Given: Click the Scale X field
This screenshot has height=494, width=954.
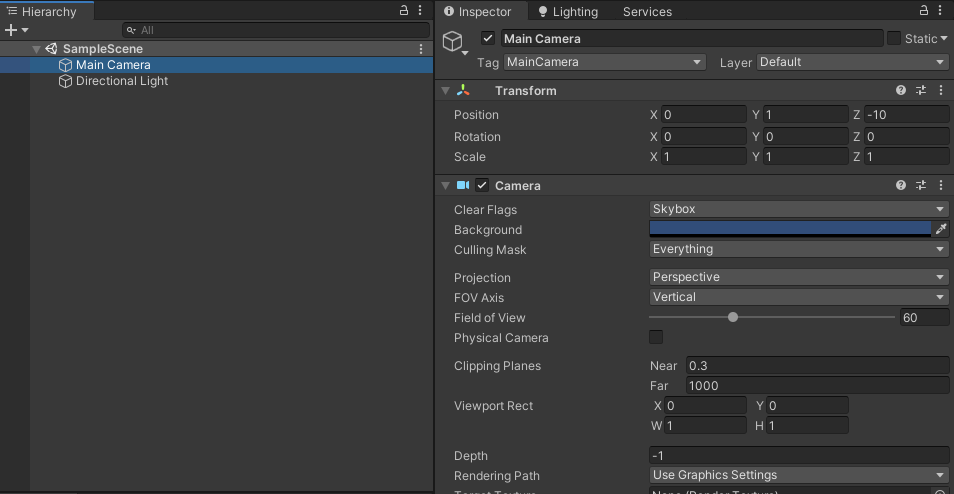Looking at the screenshot, I should pyautogui.click(x=703, y=156).
